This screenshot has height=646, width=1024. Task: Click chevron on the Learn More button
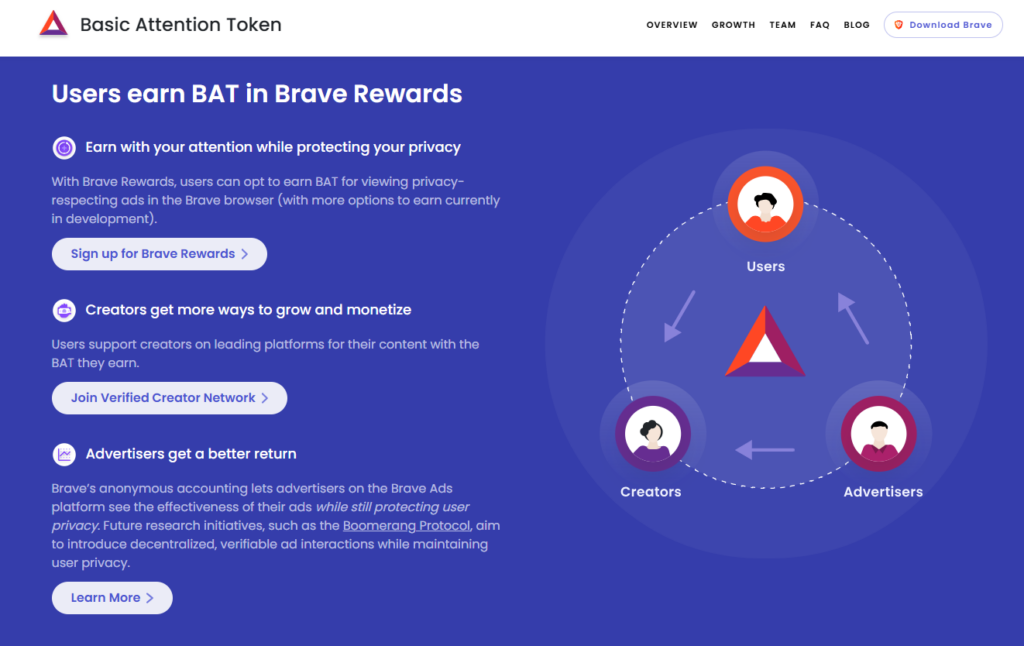coord(150,598)
